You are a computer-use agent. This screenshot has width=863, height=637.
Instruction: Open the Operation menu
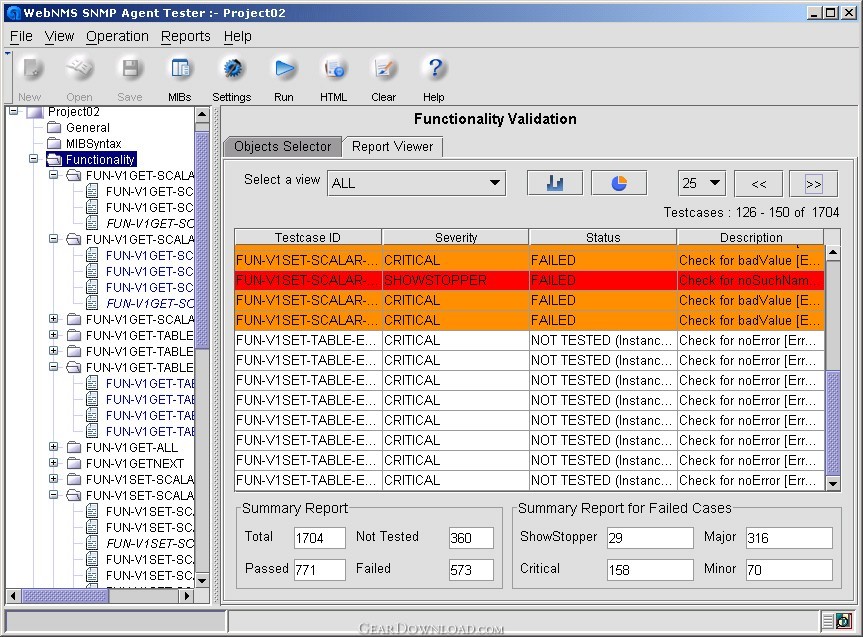pyautogui.click(x=117, y=36)
